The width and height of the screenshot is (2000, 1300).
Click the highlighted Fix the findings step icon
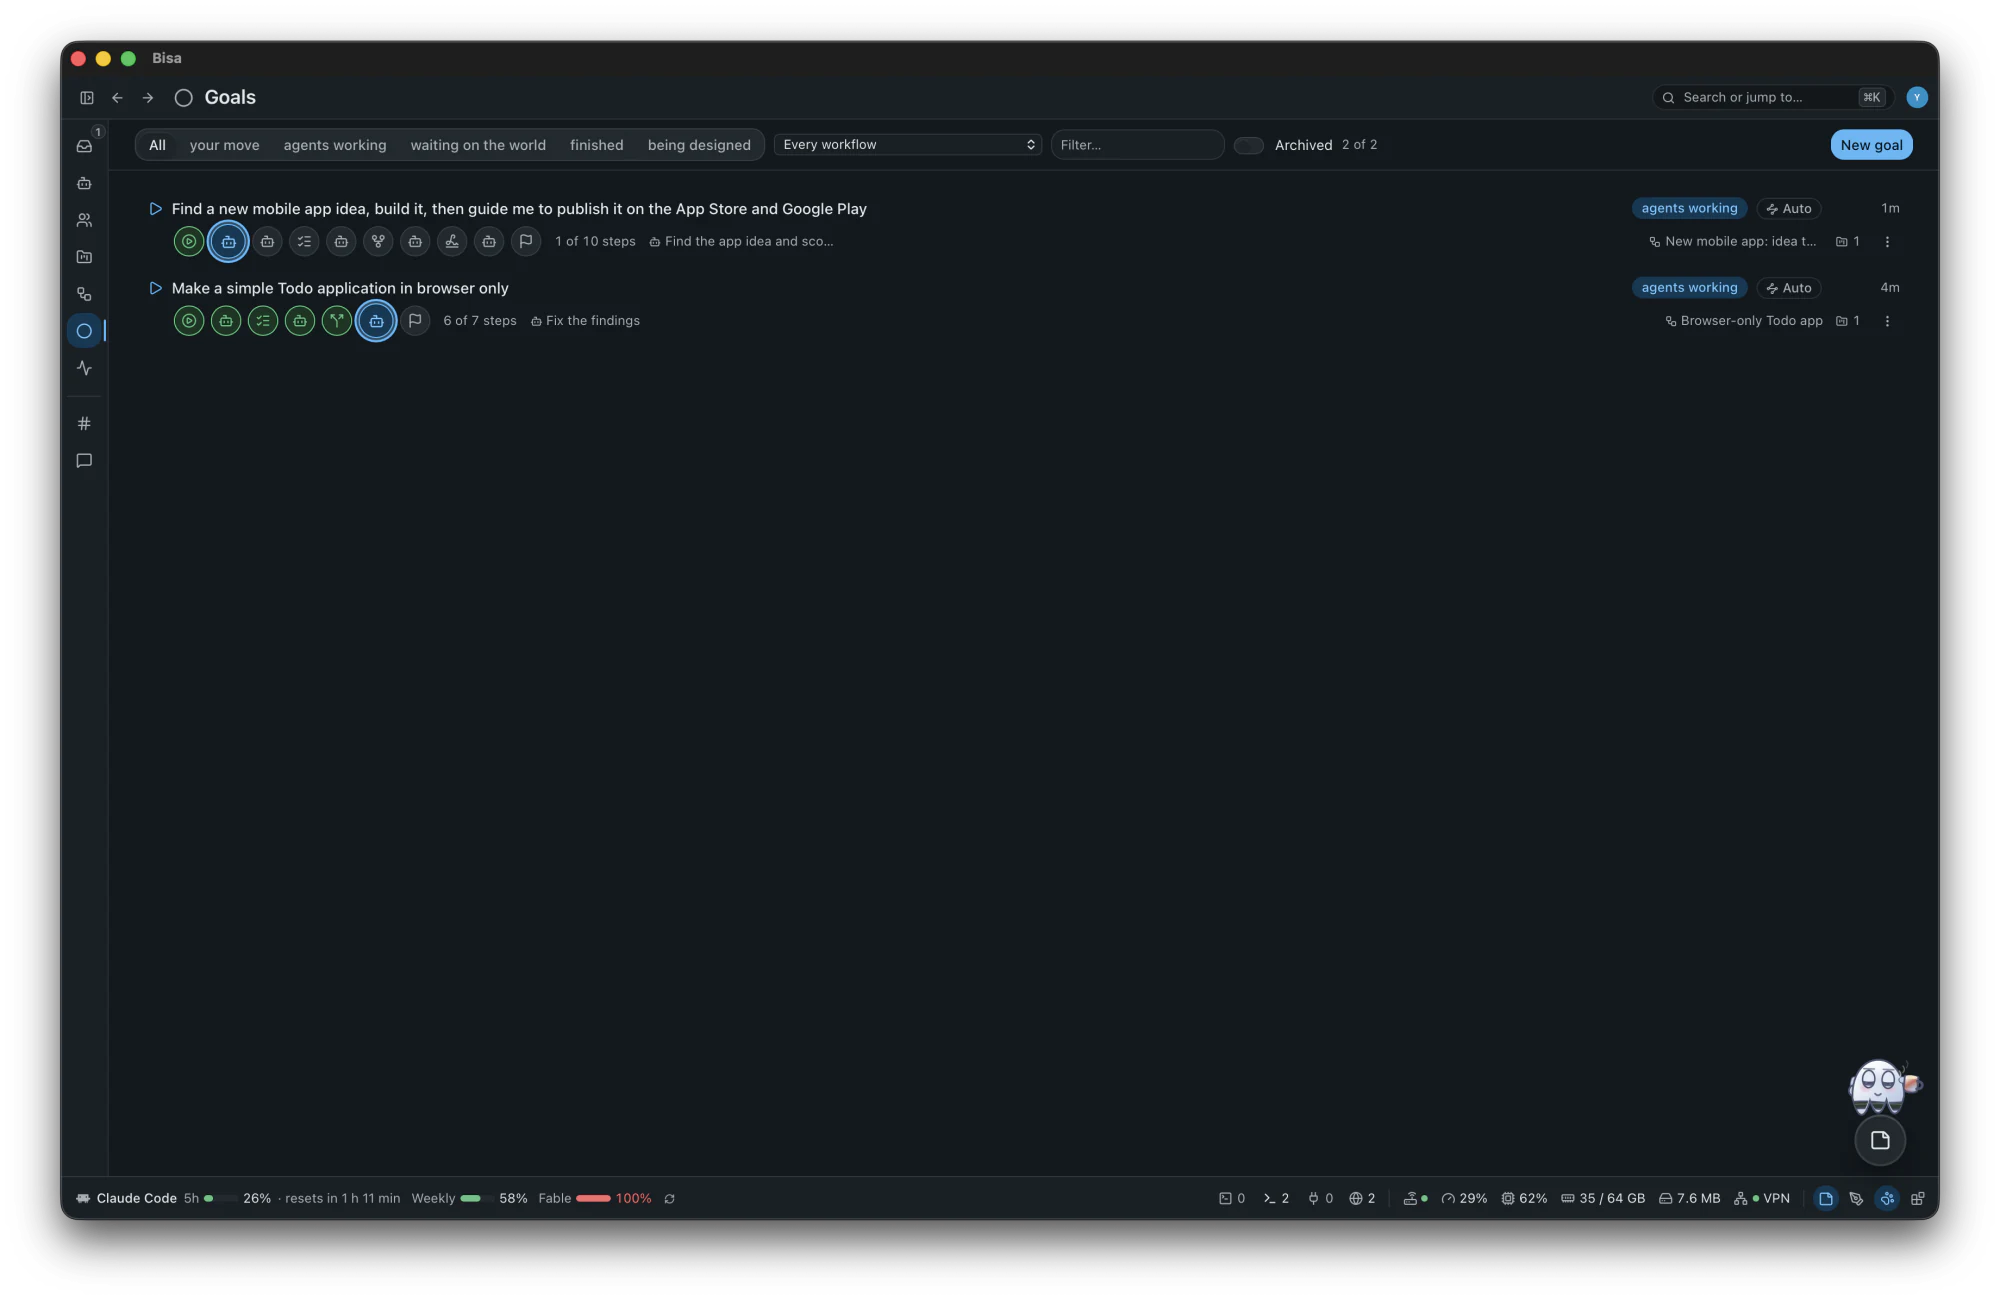[376, 321]
